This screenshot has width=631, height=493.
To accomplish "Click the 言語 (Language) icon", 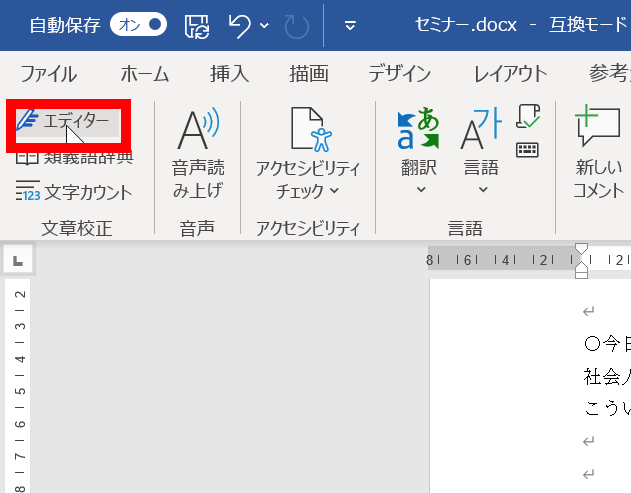I will 481,129.
